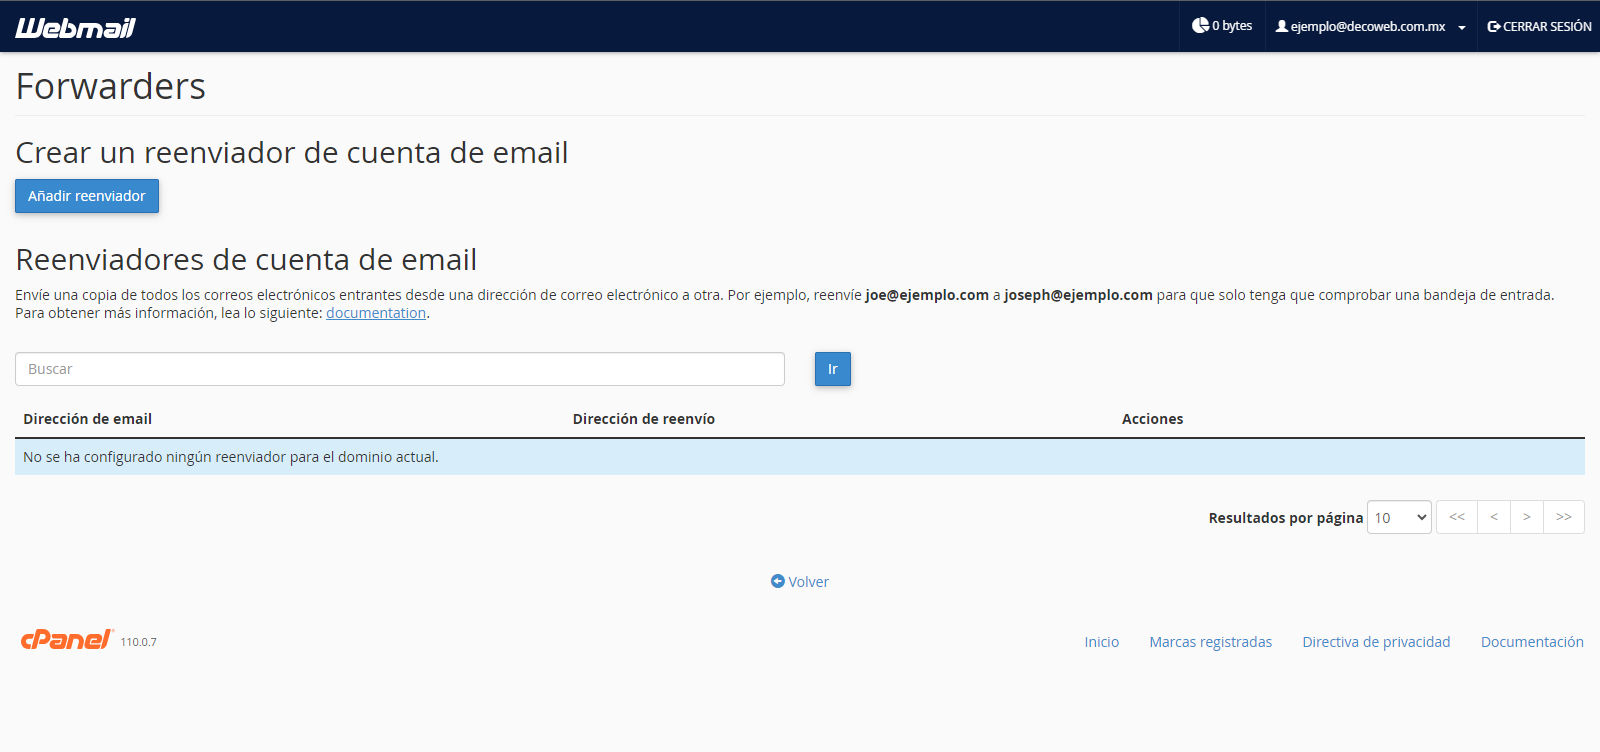Screen dimensions: 1600x752
Task: Open the documentation link in the description
Action: pos(376,313)
